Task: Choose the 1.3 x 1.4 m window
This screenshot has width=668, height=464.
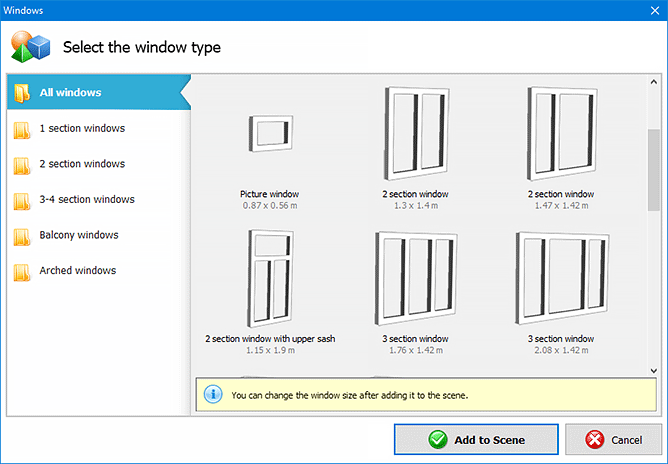Action: [x=416, y=133]
